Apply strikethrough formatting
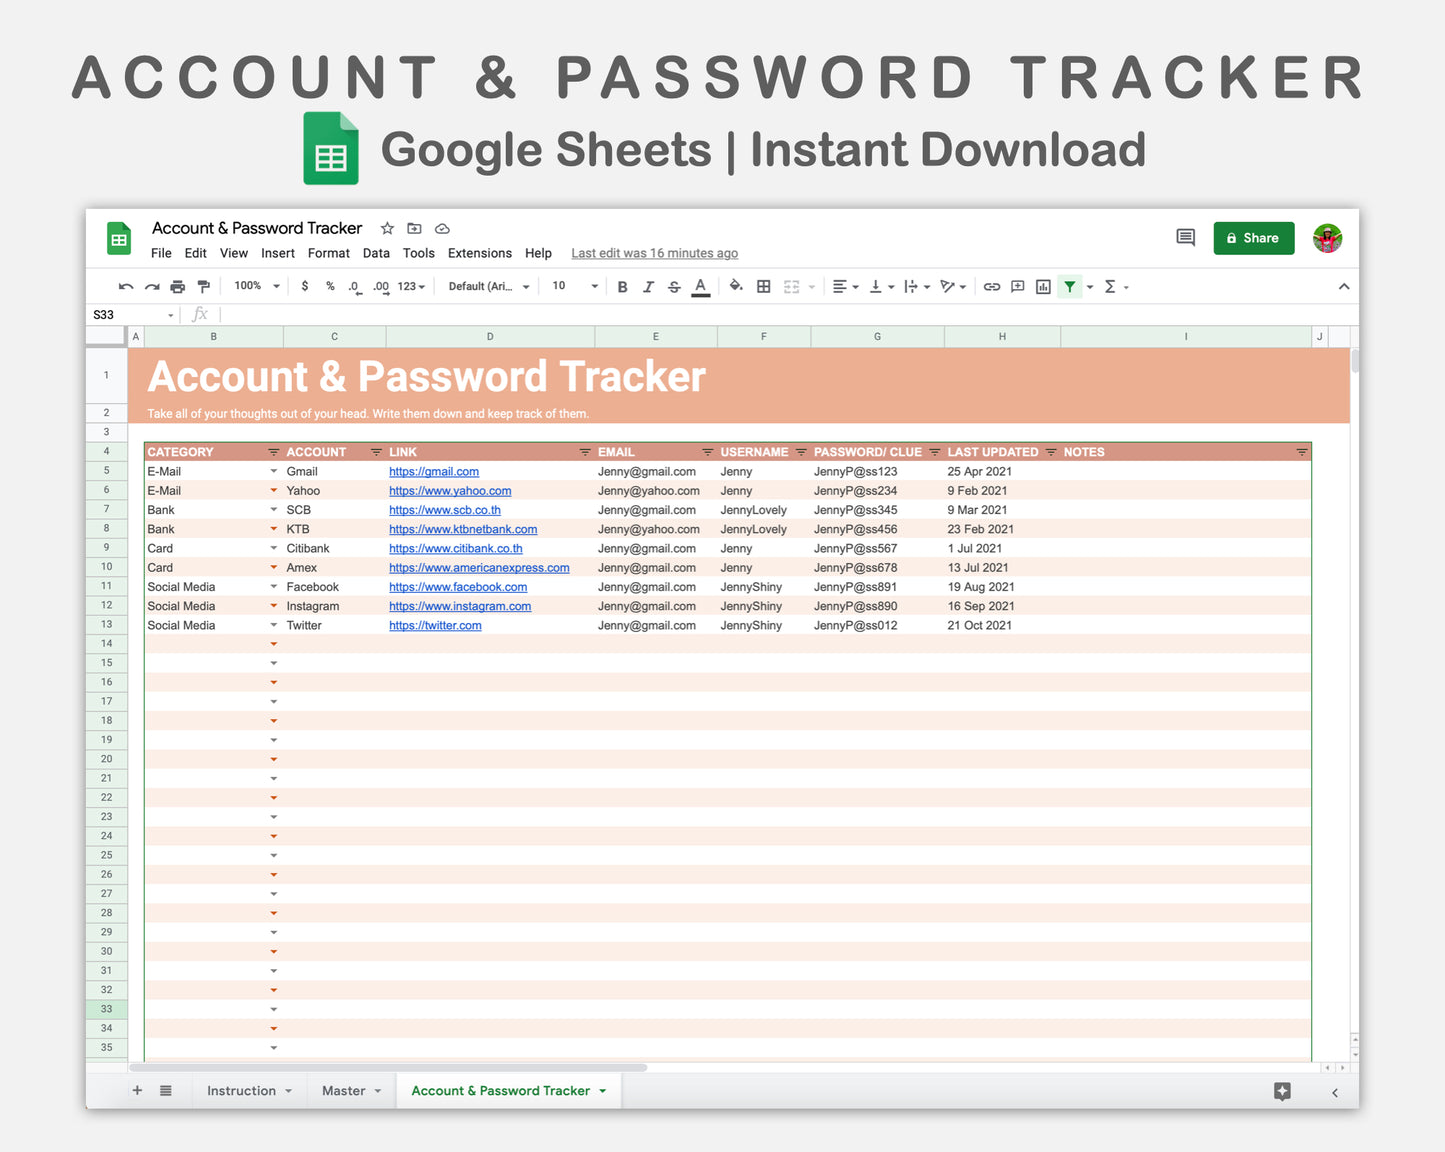The image size is (1445, 1152). 674,286
